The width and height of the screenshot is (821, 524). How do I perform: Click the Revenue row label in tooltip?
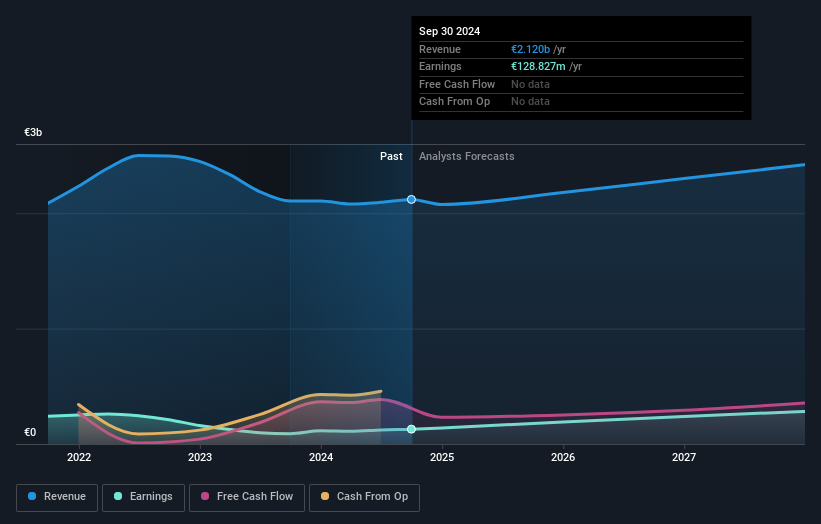[x=440, y=49]
